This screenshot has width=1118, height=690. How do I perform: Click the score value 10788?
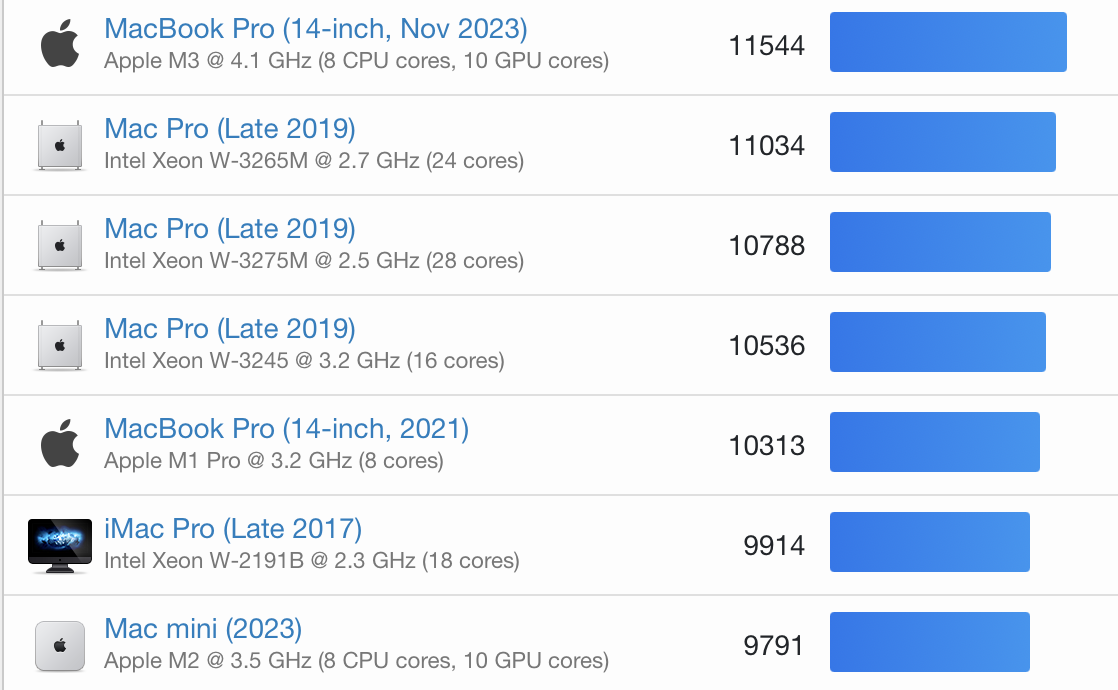pos(766,246)
